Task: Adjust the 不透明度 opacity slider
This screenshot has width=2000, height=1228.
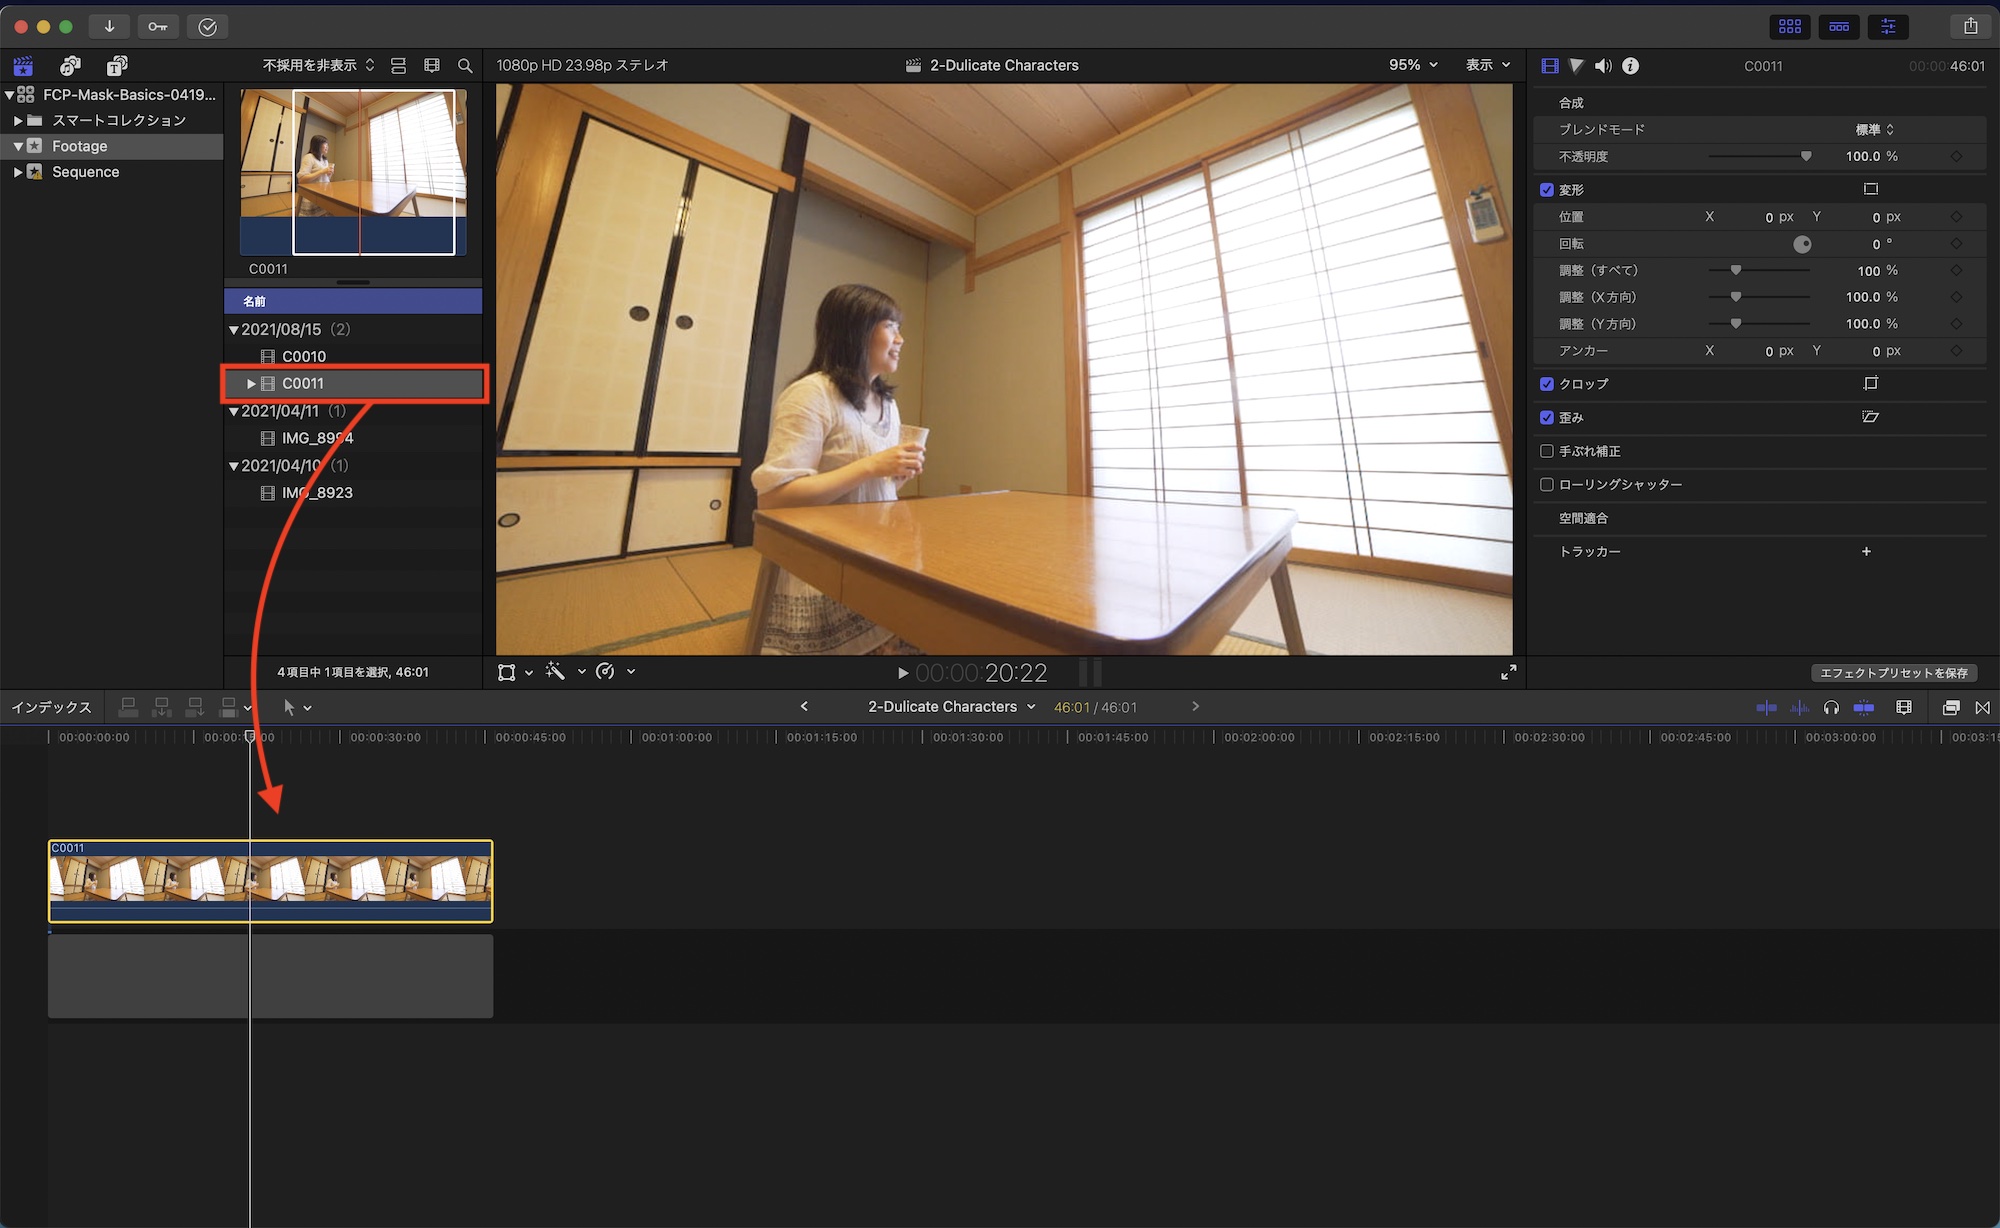Action: 1806,157
